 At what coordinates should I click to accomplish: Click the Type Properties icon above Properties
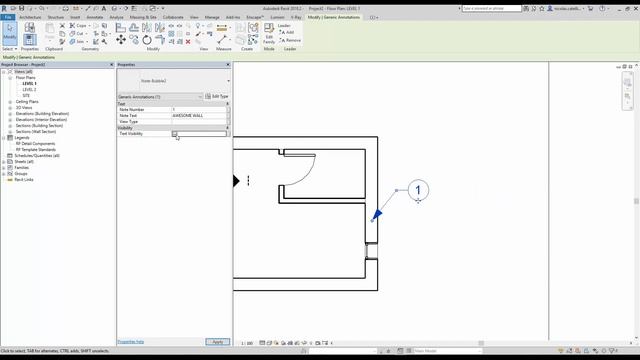(x=29, y=27)
